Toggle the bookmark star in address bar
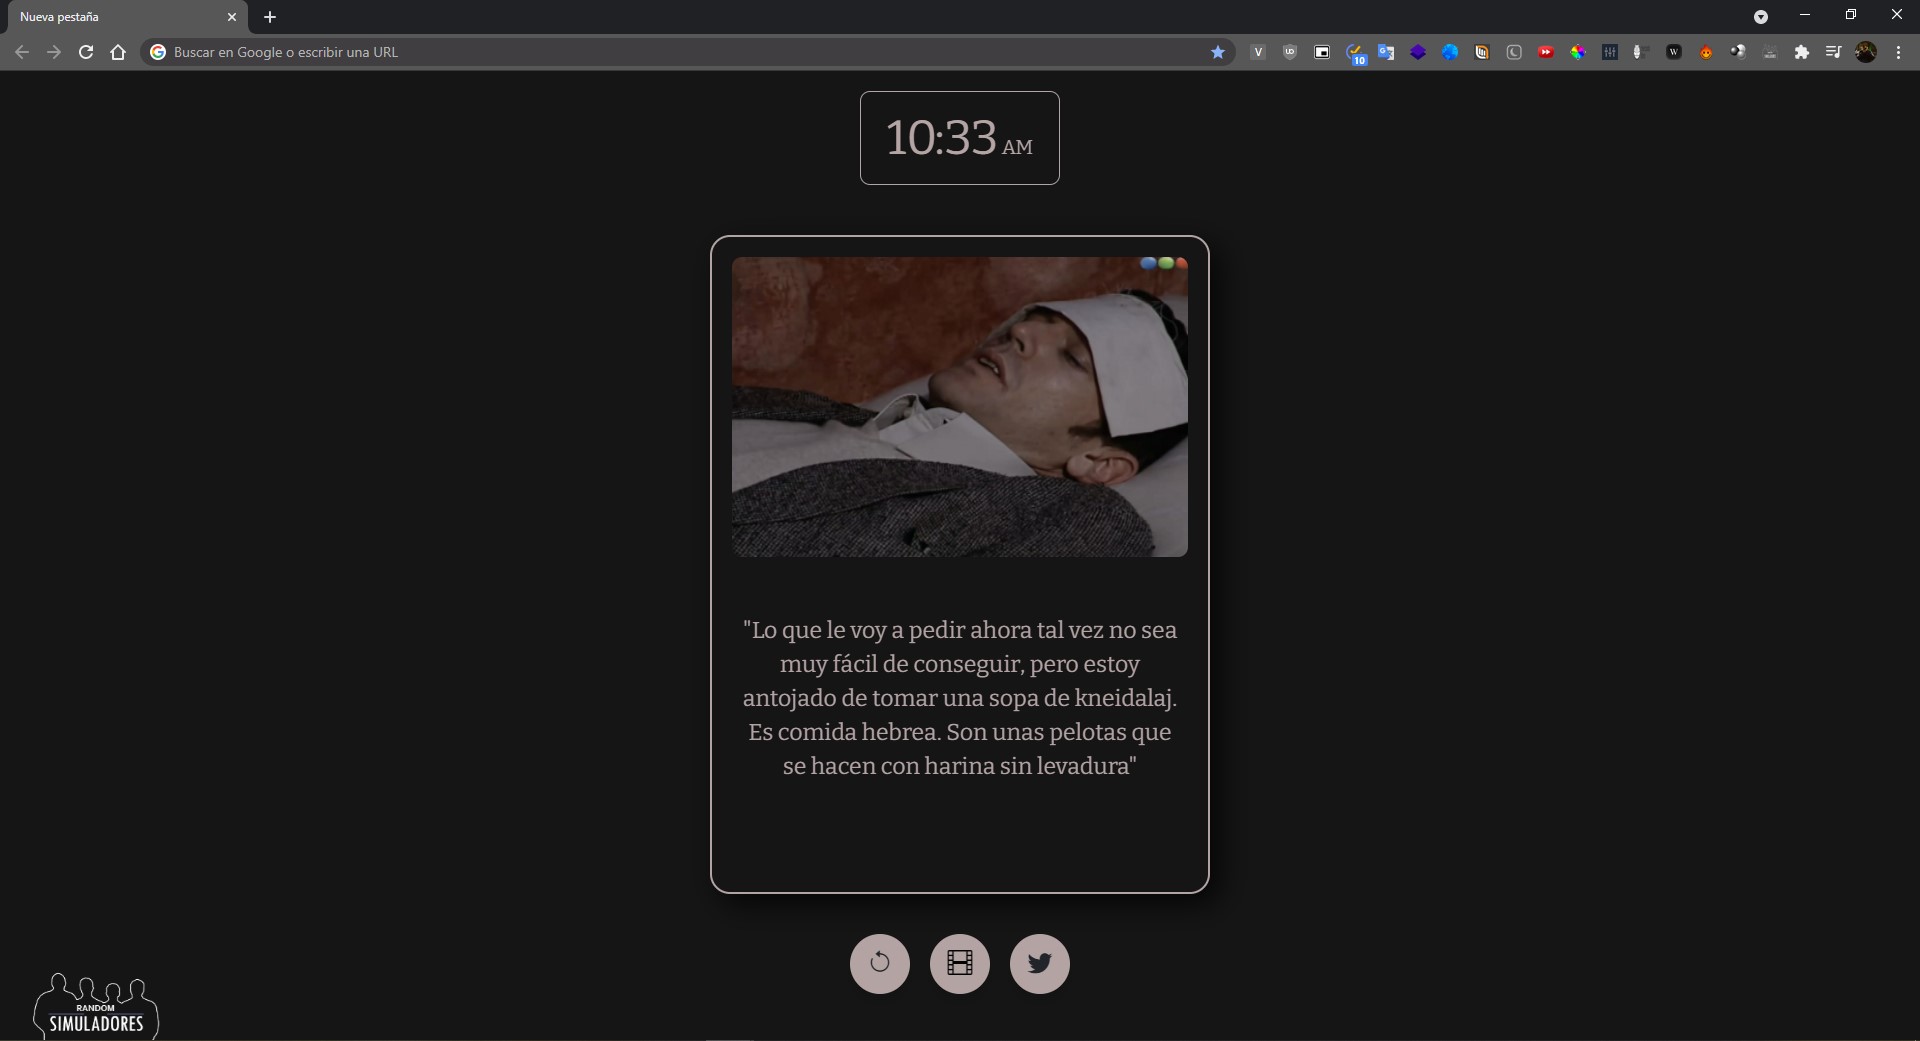 point(1218,52)
